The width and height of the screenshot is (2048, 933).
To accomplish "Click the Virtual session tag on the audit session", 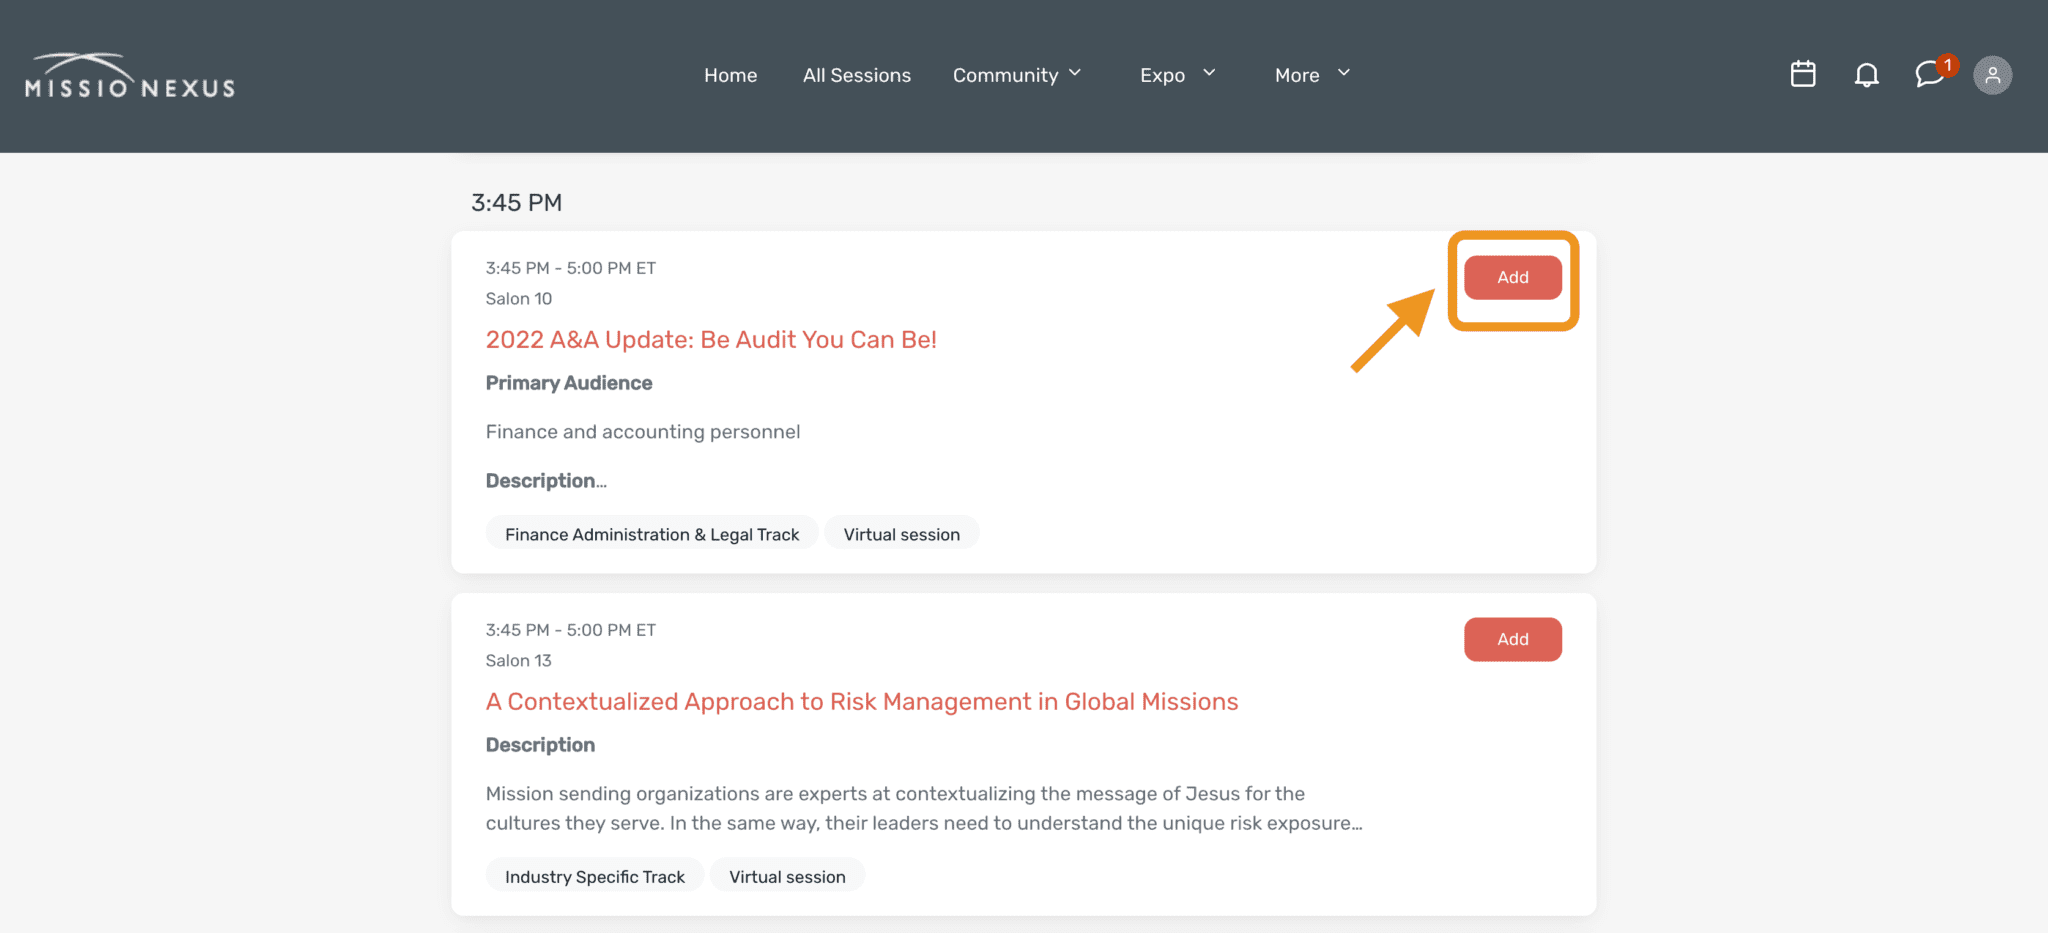I will [x=901, y=533].
